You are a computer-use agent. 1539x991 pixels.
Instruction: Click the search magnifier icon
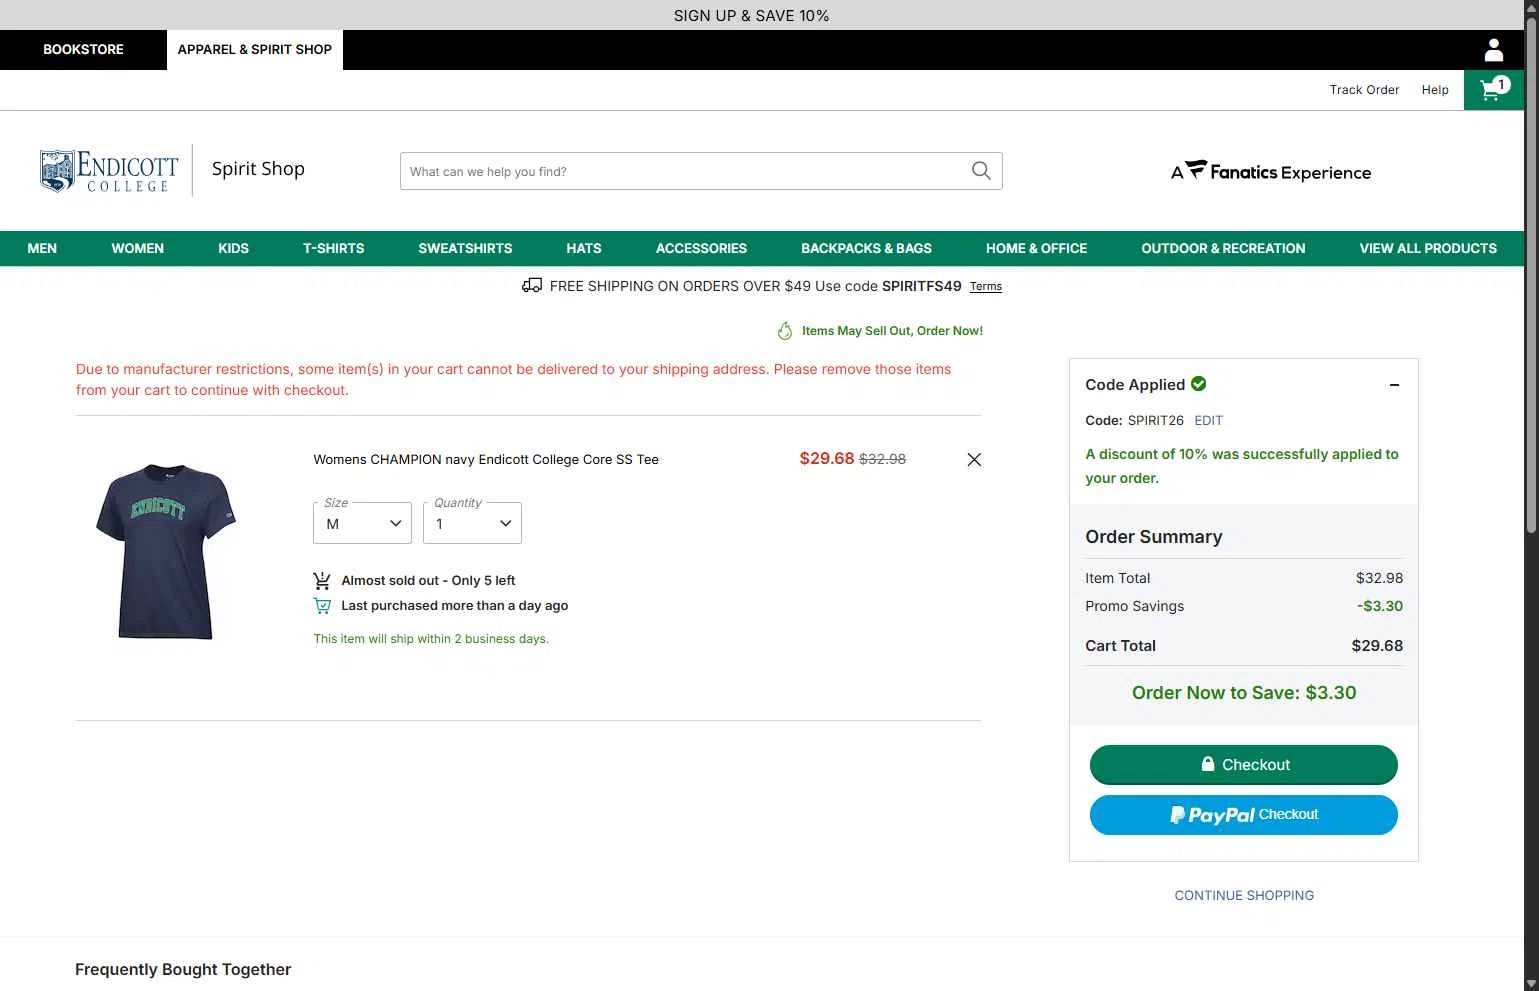click(x=981, y=171)
